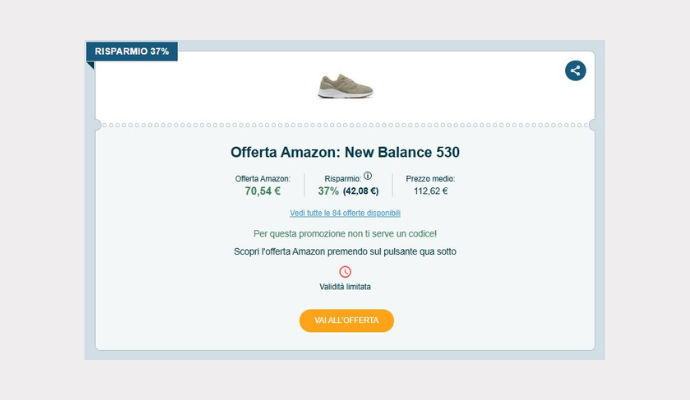This screenshot has width=690, height=400.
Task: Click the dotted coupon separator line
Action: pyautogui.click(x=345, y=125)
